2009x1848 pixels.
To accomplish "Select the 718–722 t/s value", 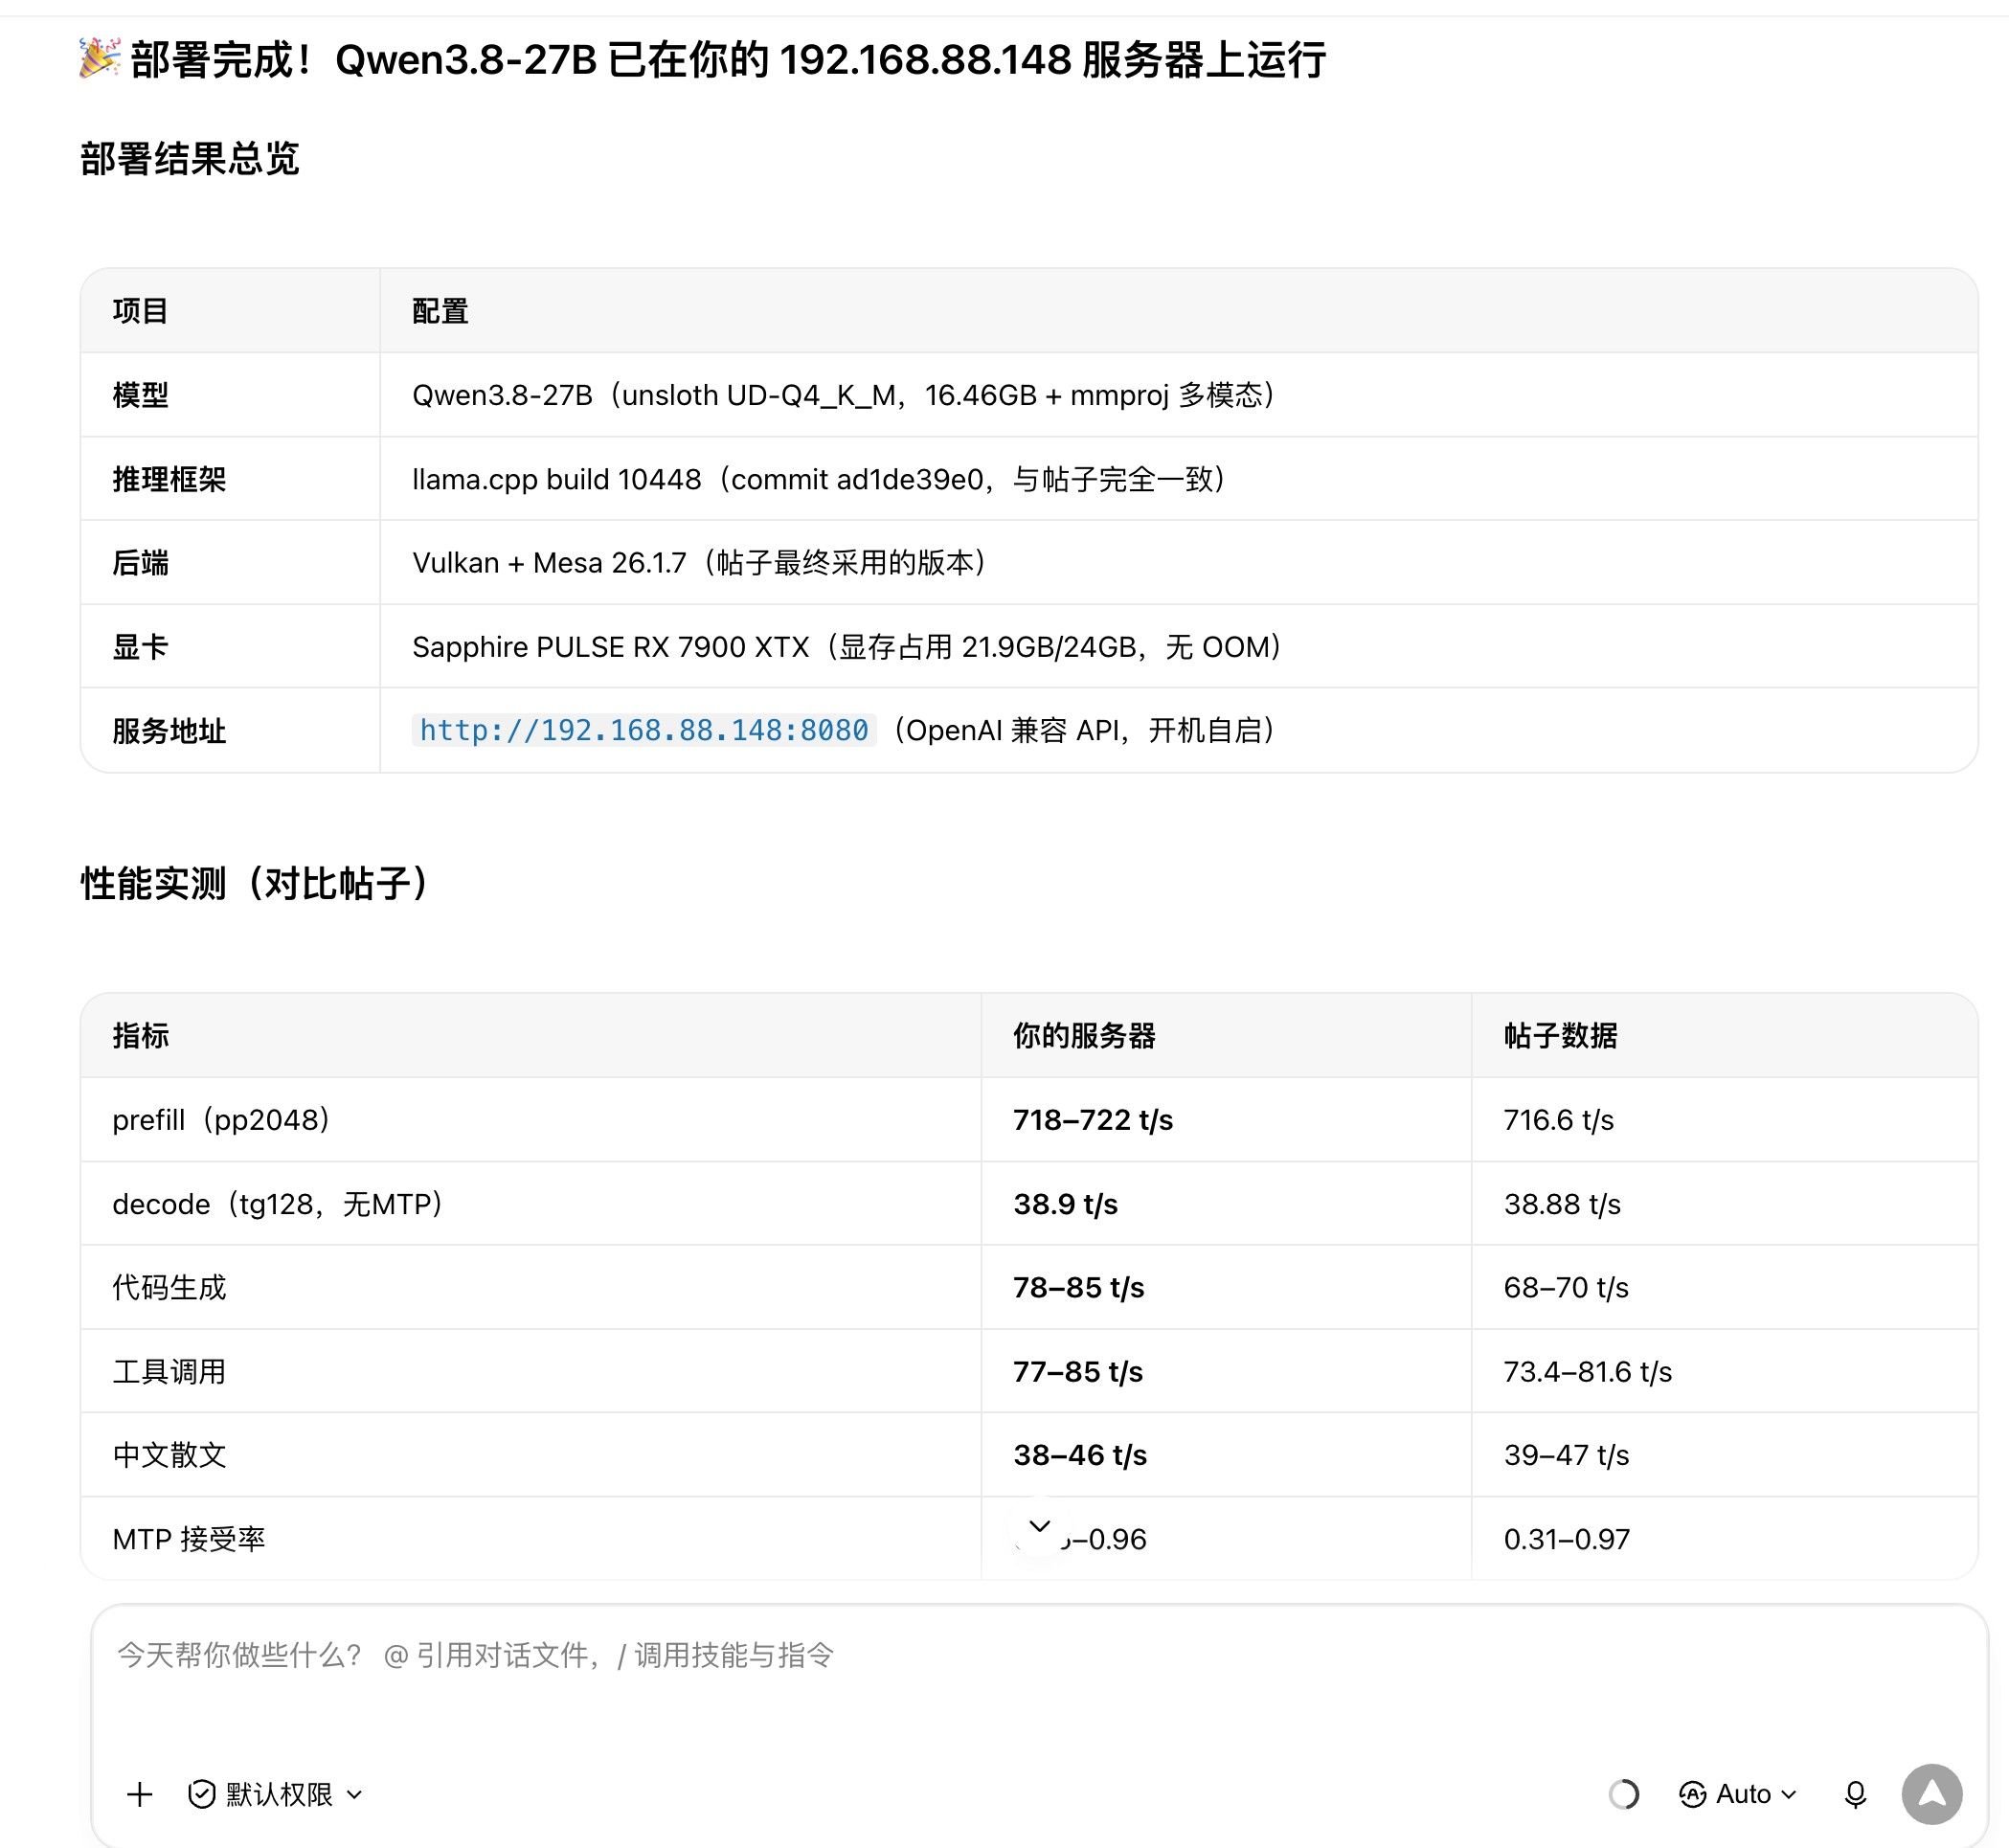I will click(x=1093, y=1119).
